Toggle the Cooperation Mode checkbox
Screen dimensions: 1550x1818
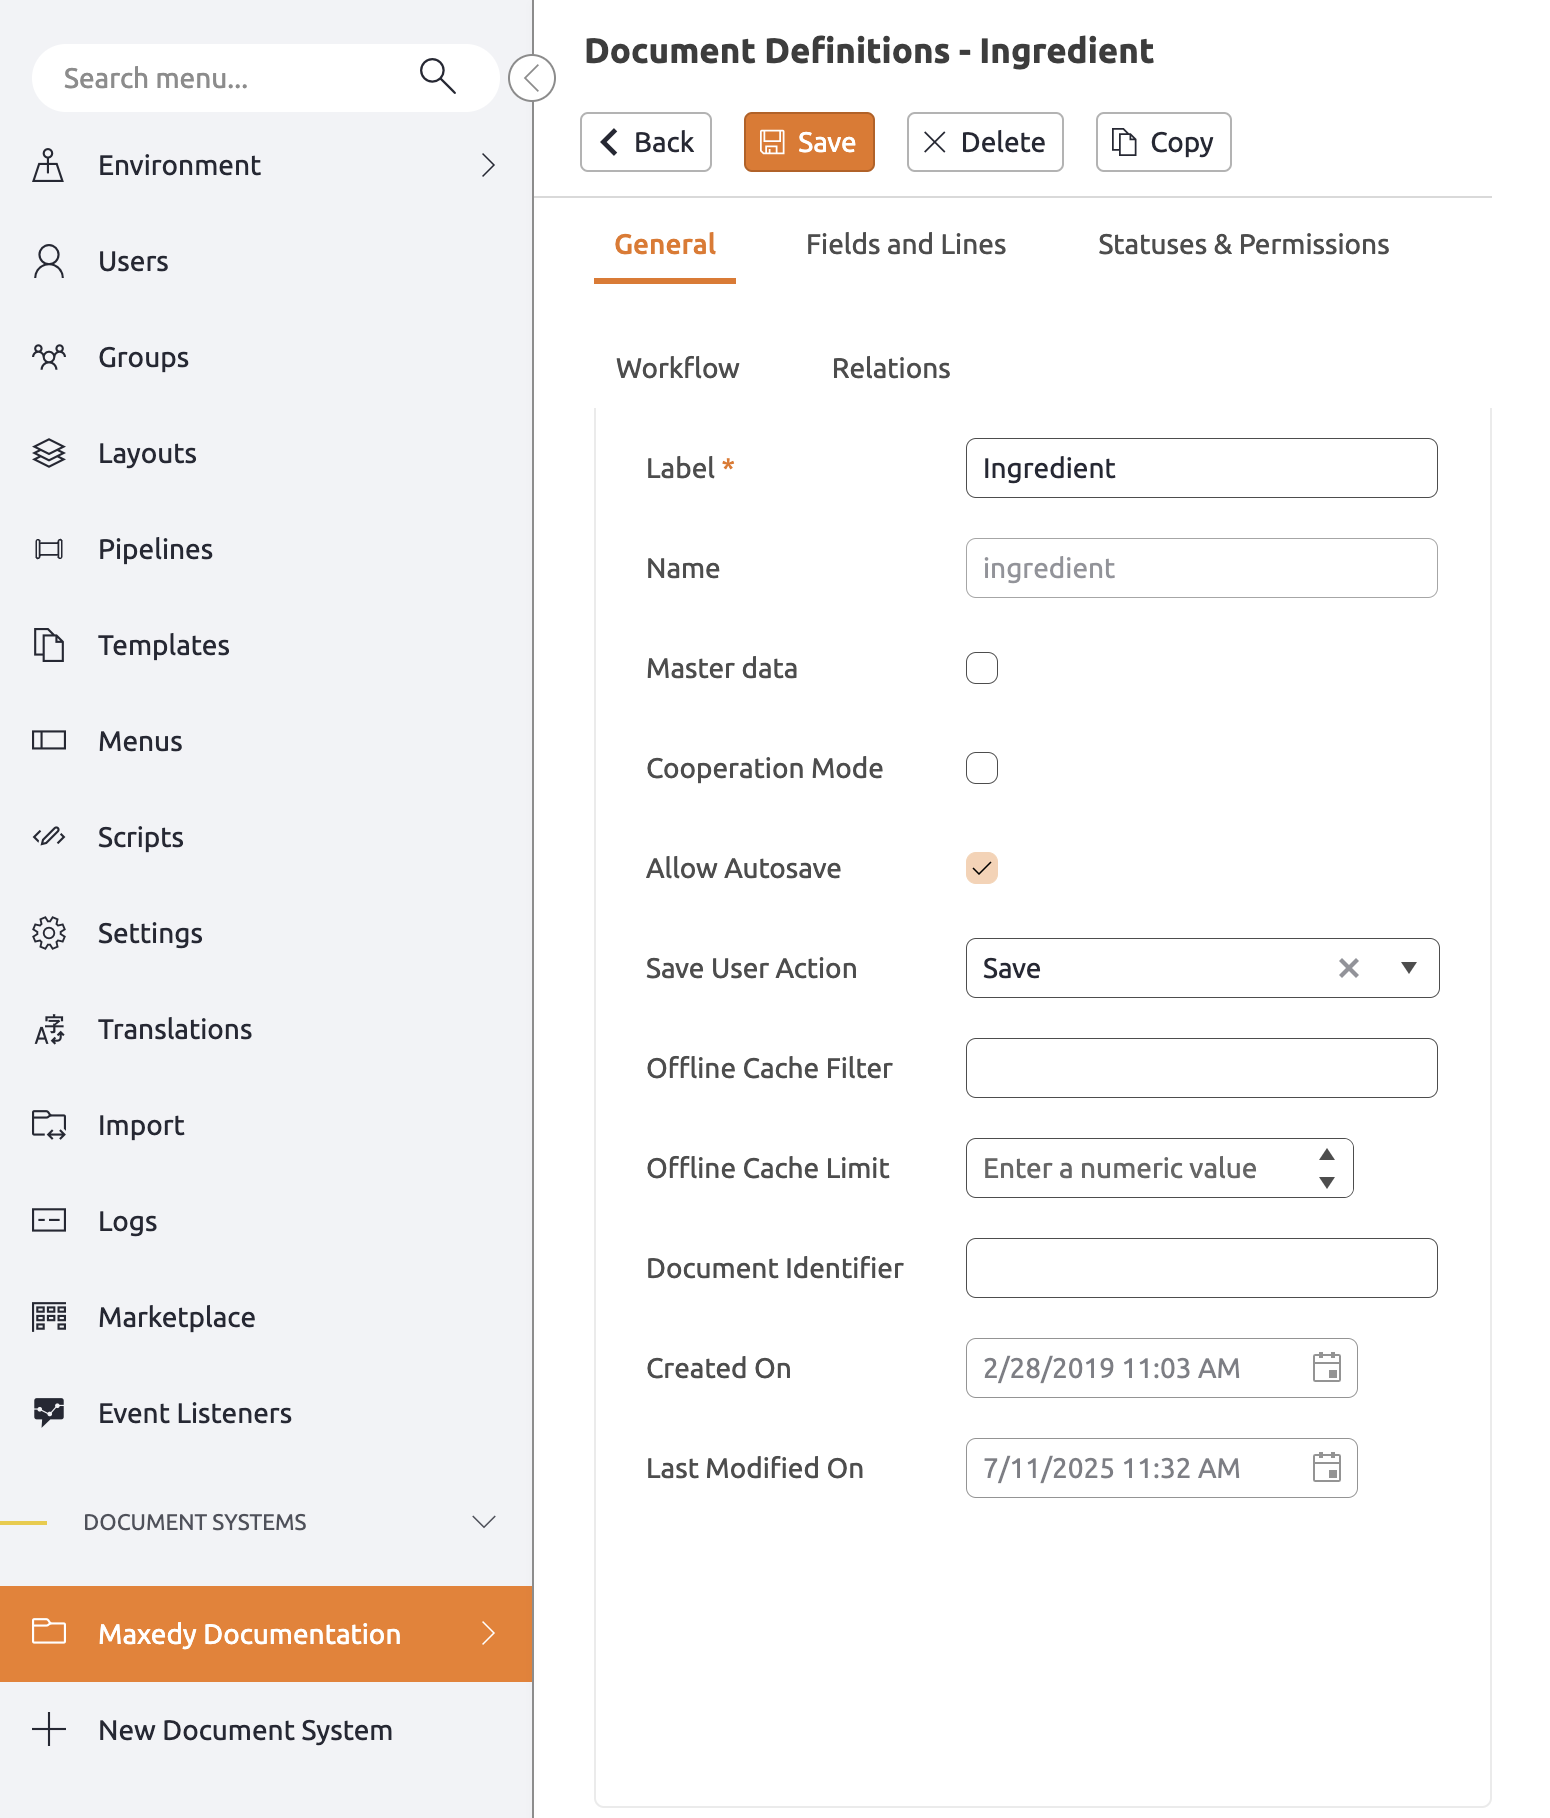tap(981, 768)
